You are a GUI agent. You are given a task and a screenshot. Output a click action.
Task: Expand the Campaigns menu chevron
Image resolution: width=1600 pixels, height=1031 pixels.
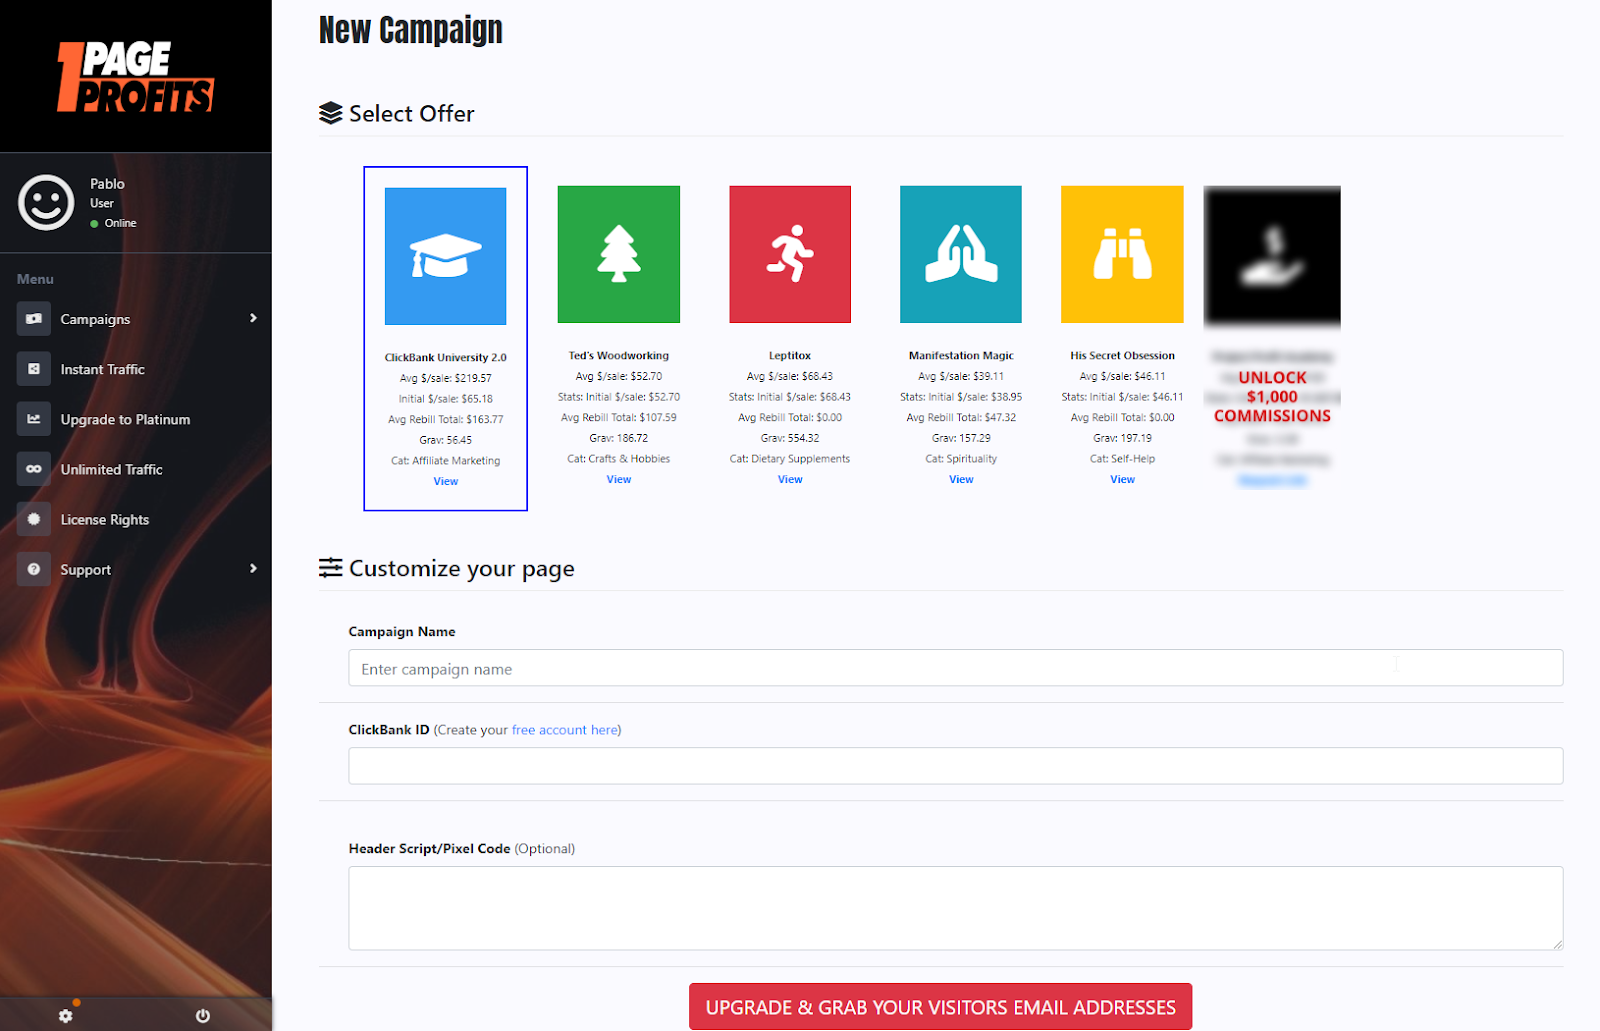[253, 318]
